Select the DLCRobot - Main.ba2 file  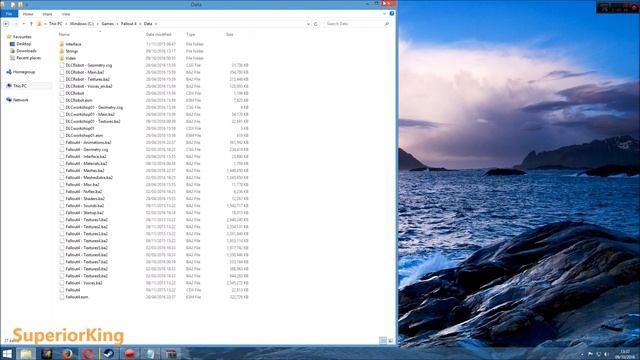click(84, 72)
